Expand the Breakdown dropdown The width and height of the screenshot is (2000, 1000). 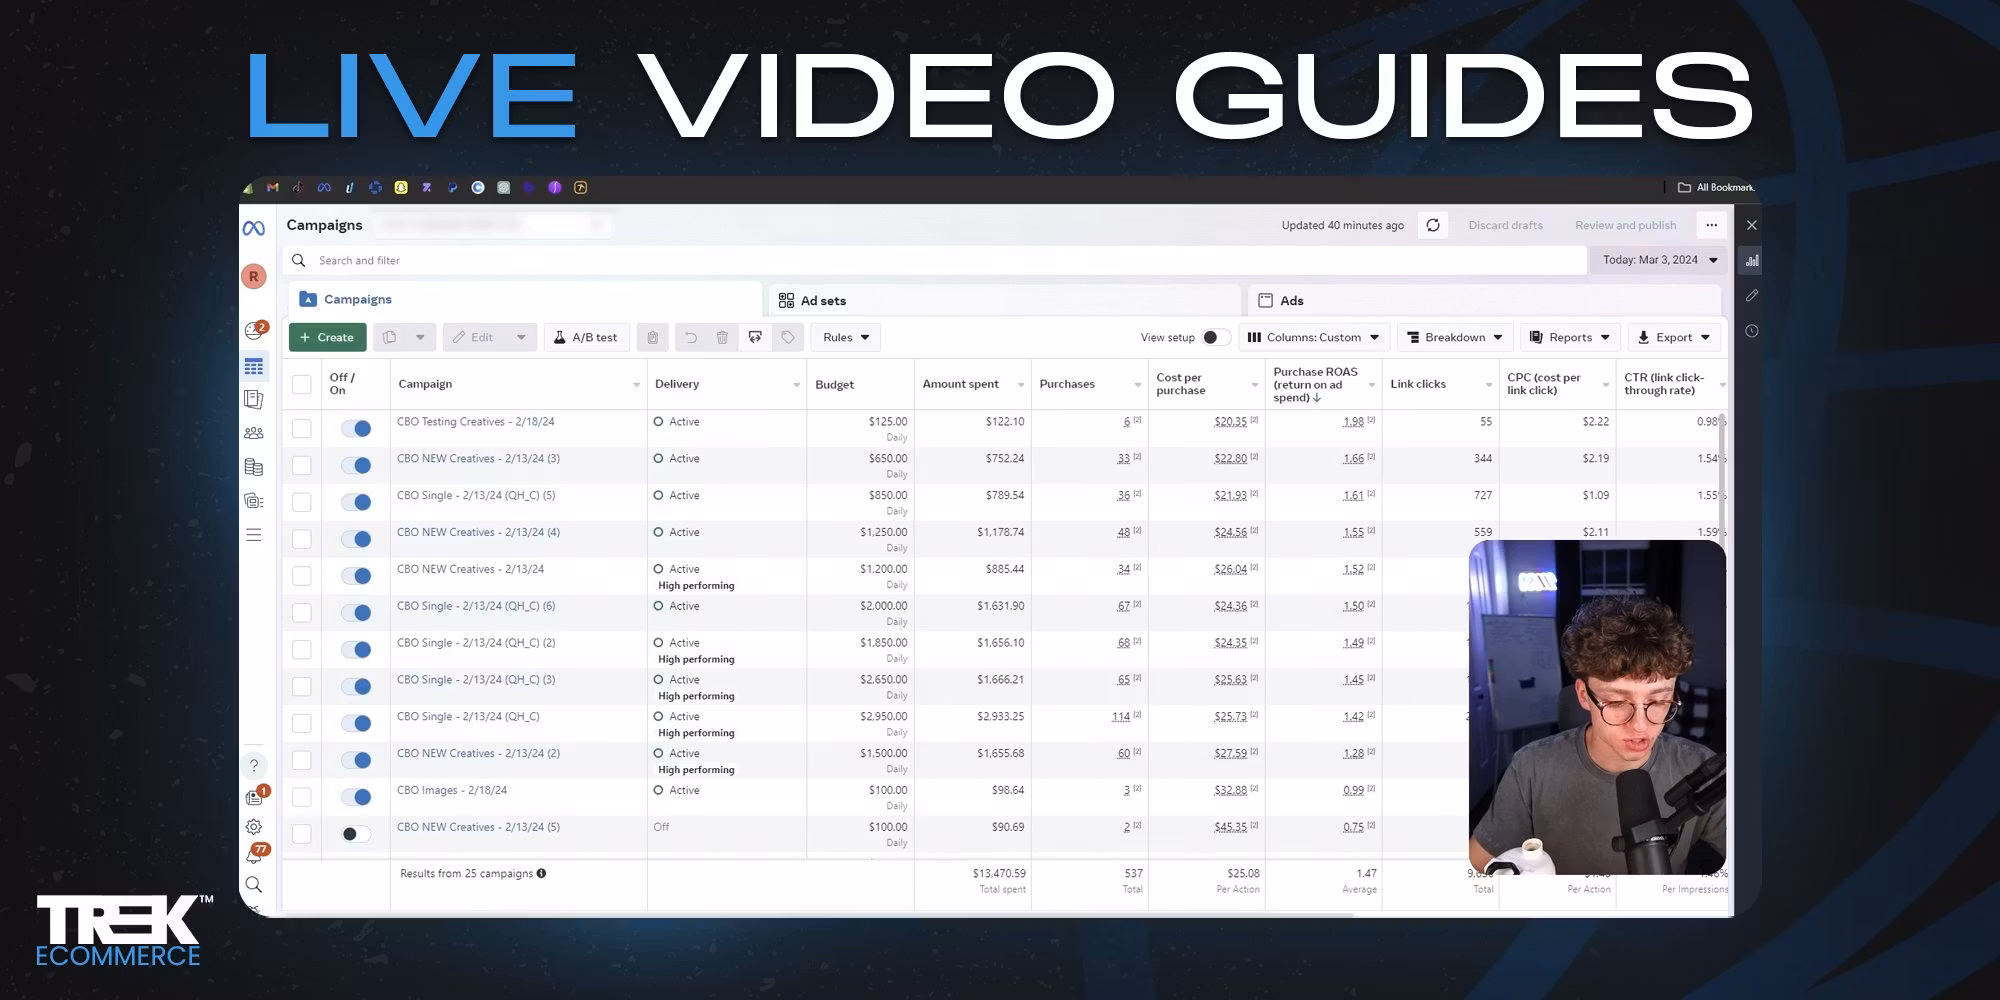tap(1454, 338)
